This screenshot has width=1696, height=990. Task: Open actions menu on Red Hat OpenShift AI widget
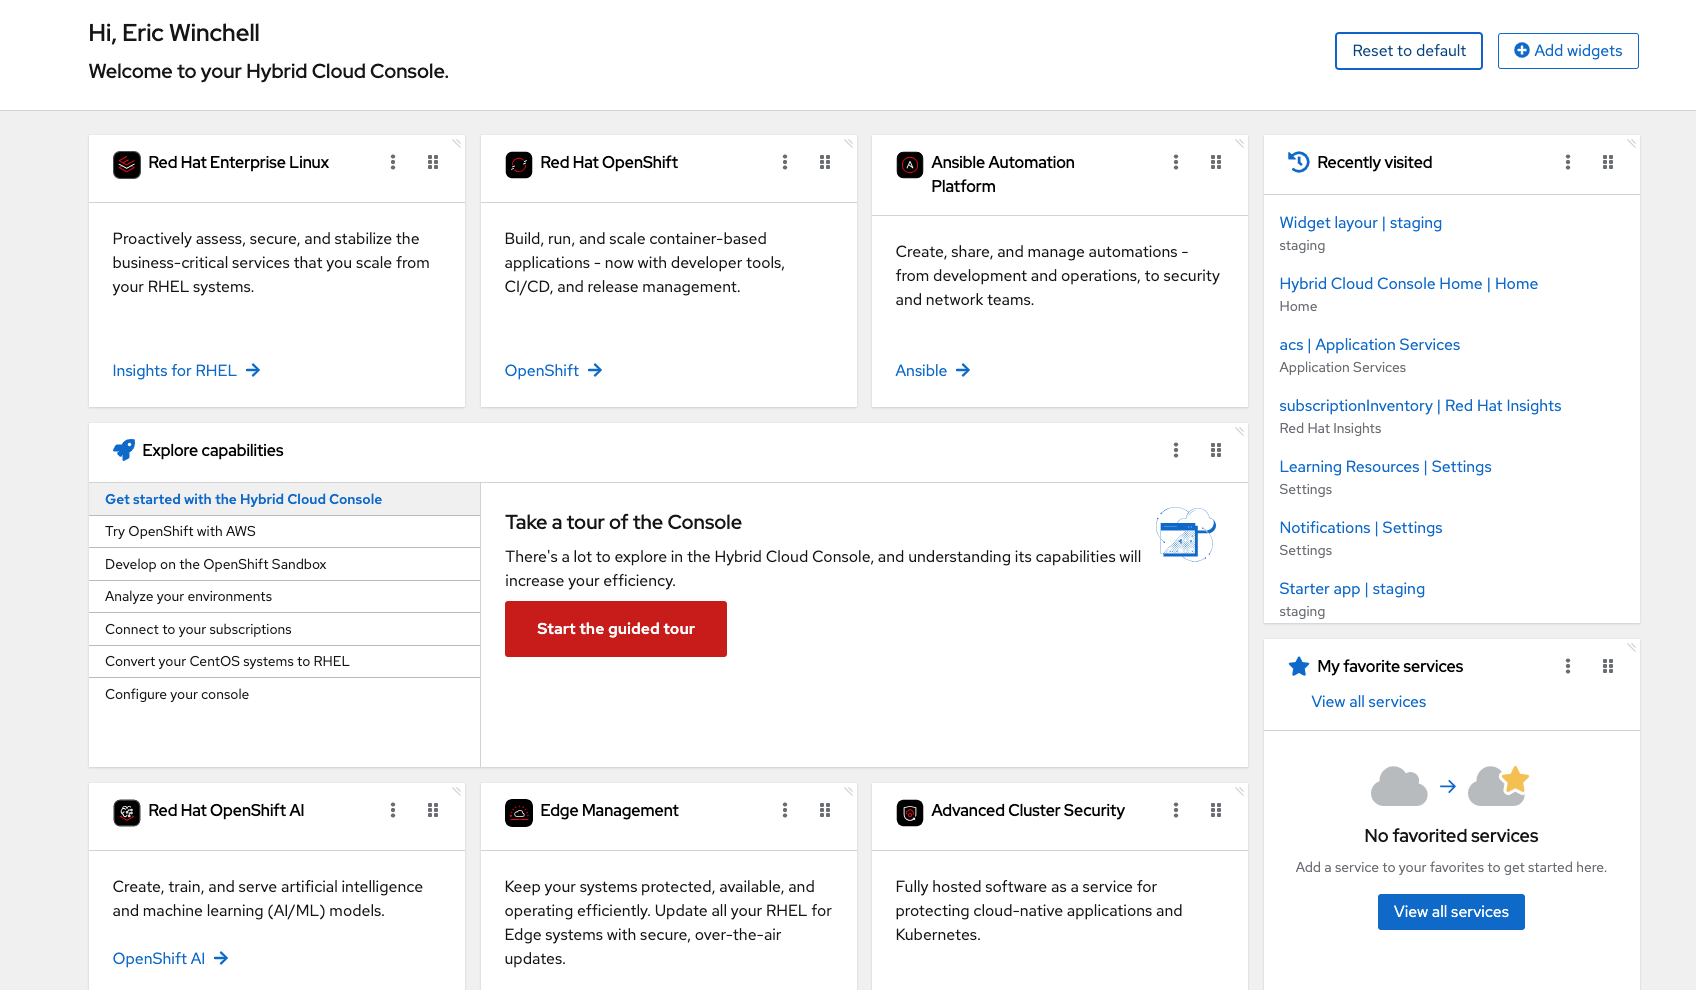(393, 810)
